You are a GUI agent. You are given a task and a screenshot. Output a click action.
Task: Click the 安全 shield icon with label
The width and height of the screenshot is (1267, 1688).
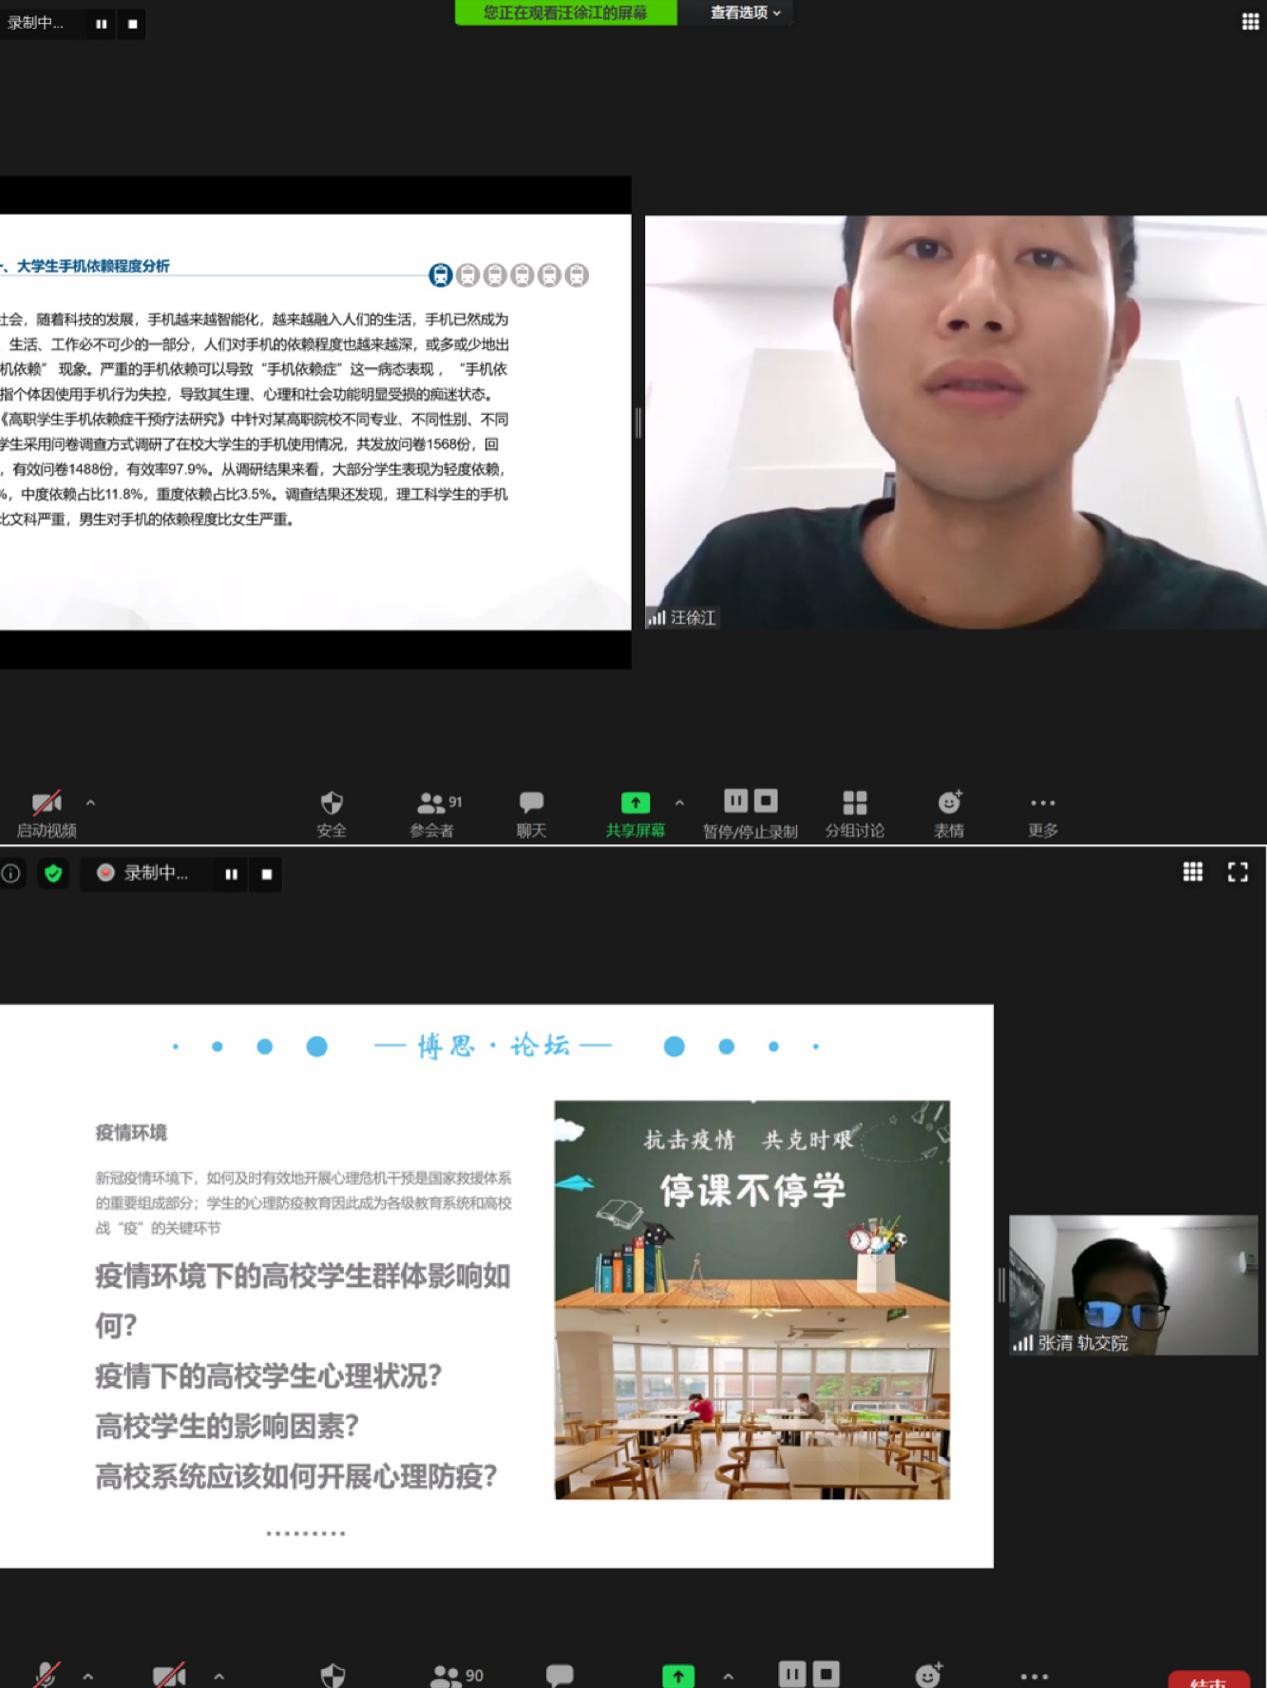click(331, 813)
